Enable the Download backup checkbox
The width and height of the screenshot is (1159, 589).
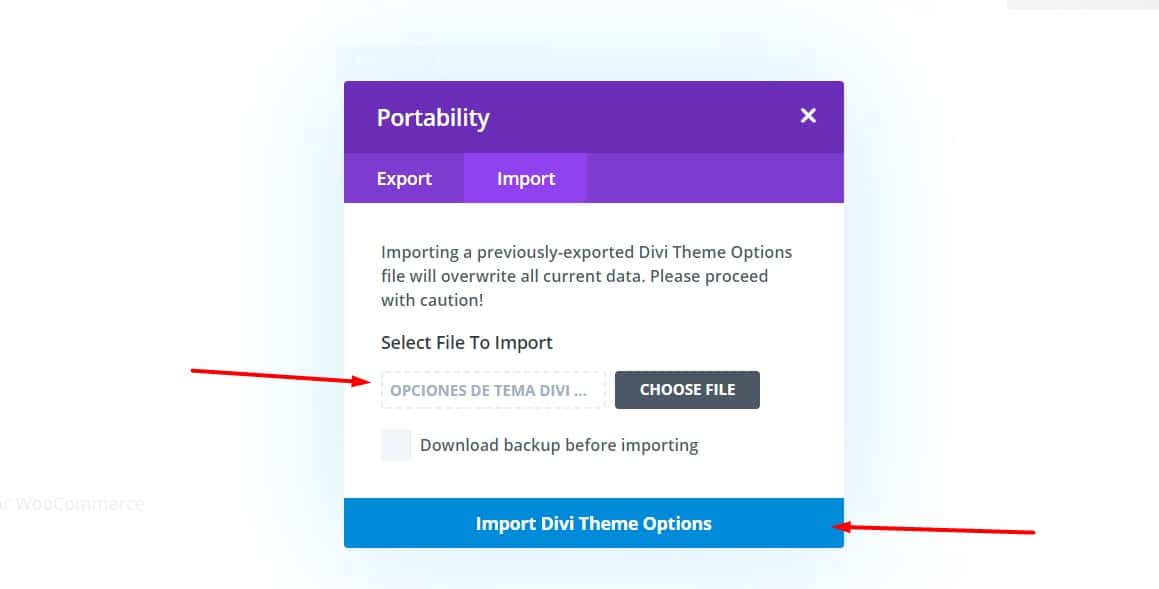point(396,445)
